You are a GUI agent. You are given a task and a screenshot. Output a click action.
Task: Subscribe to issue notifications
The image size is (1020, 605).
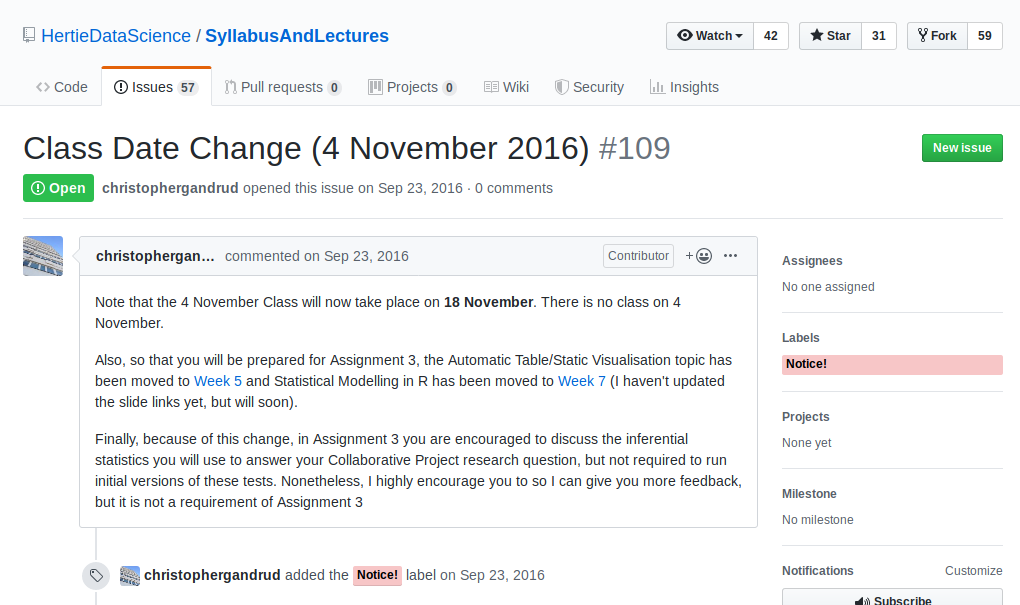pos(892,599)
